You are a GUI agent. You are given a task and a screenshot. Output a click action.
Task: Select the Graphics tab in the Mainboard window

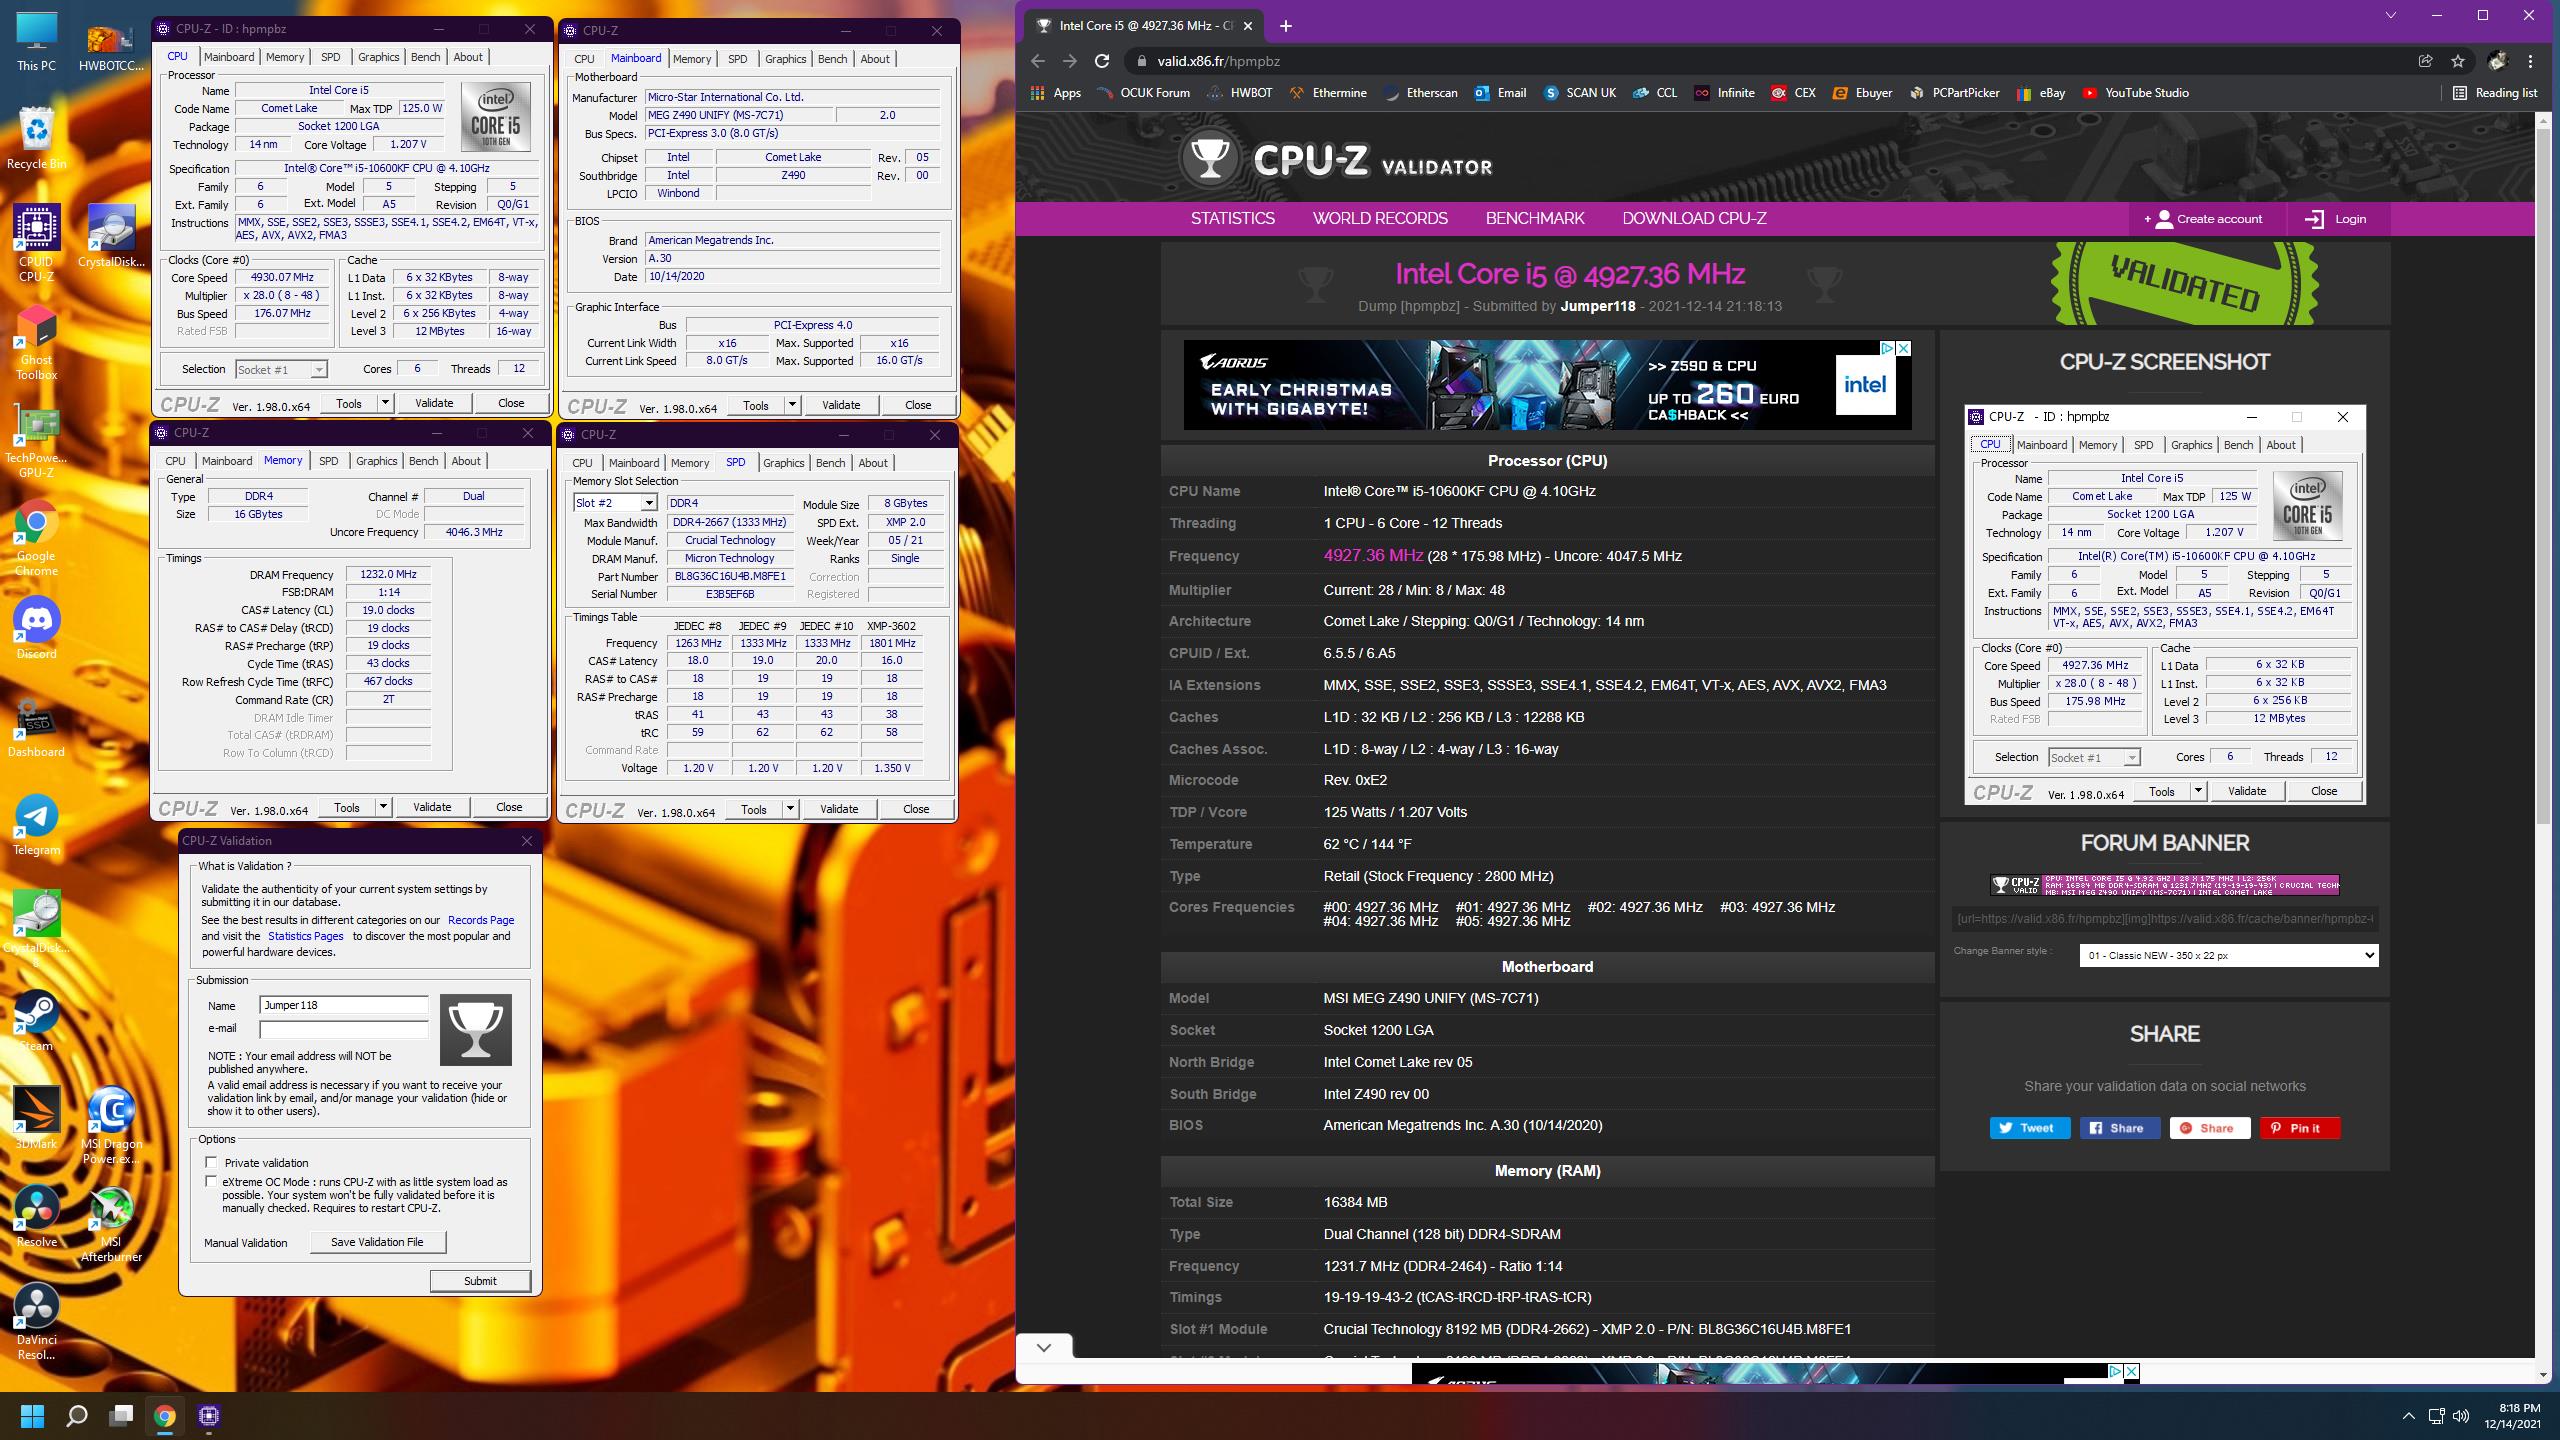click(x=785, y=59)
